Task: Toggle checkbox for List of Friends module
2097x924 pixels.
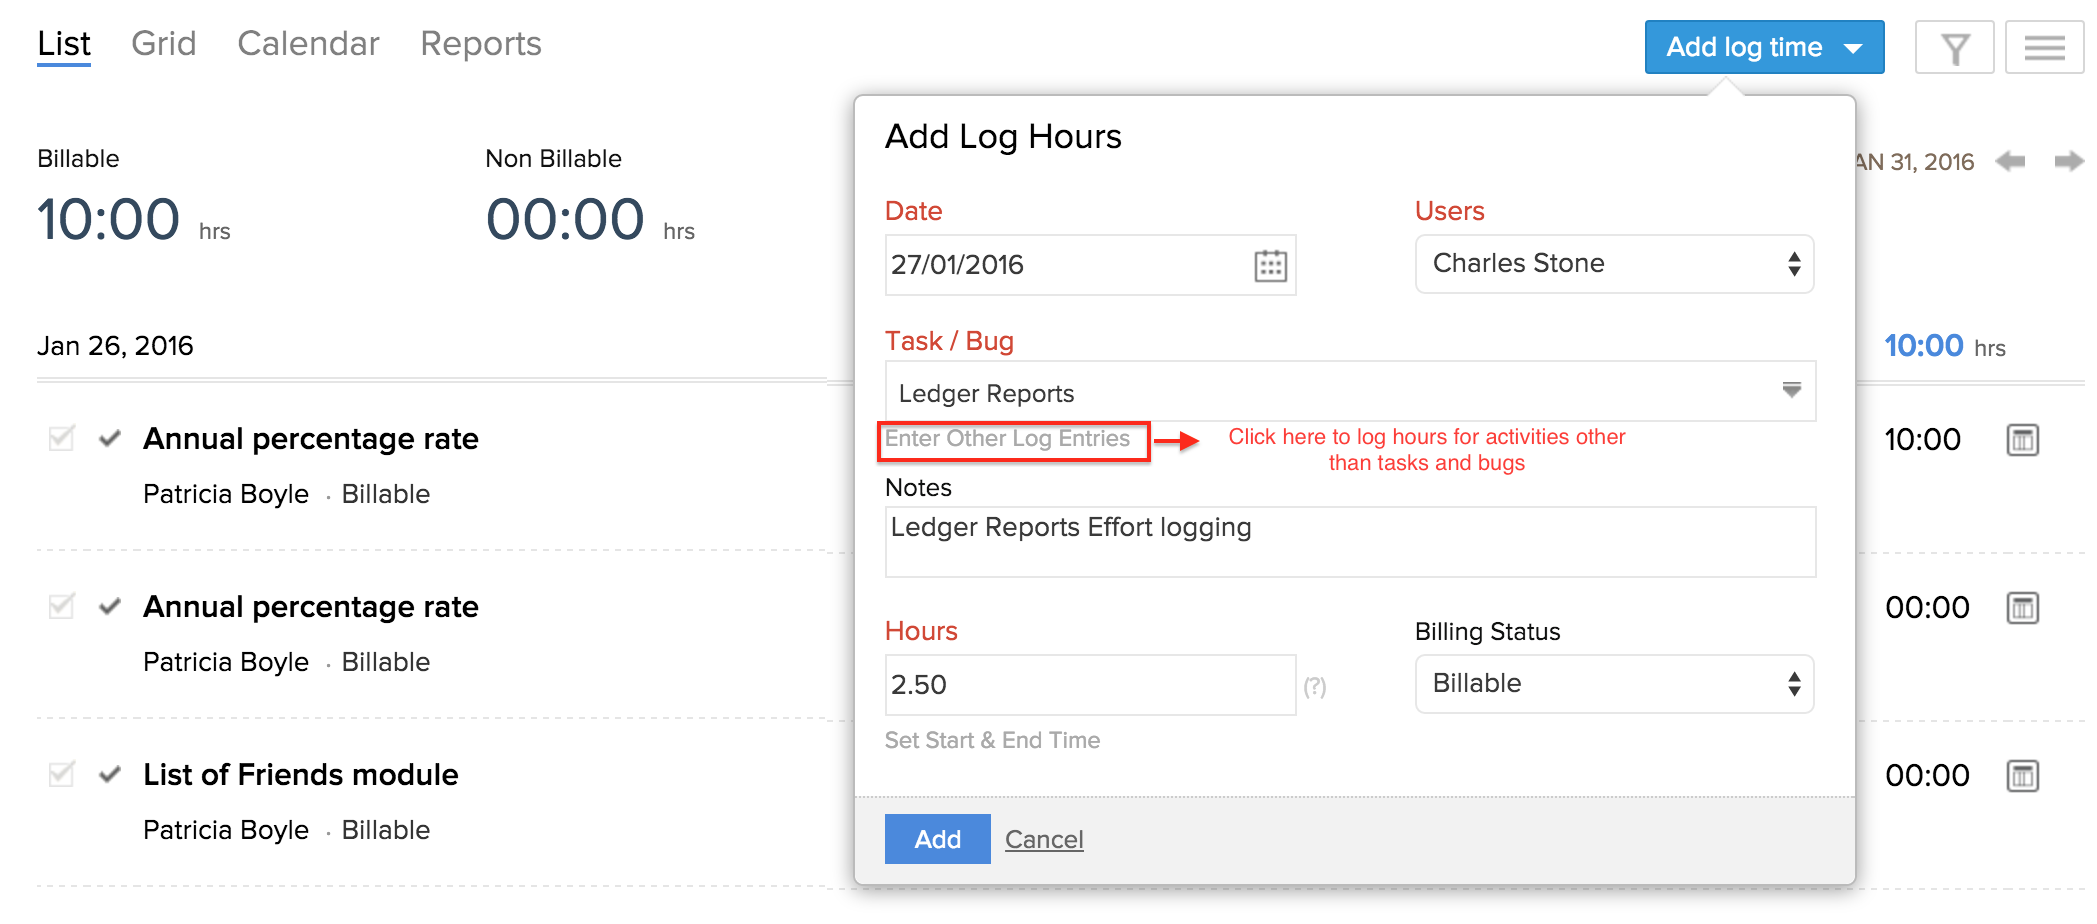Action: pyautogui.click(x=62, y=774)
